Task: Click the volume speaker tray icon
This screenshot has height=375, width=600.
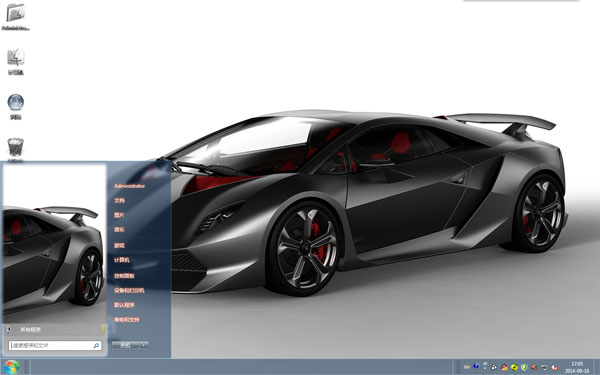Action: [534, 367]
